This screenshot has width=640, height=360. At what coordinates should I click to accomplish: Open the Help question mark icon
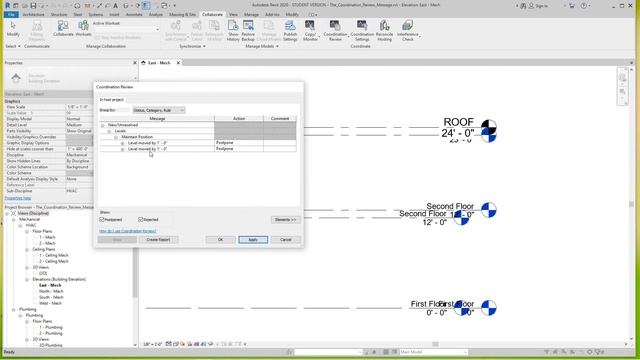[584, 6]
